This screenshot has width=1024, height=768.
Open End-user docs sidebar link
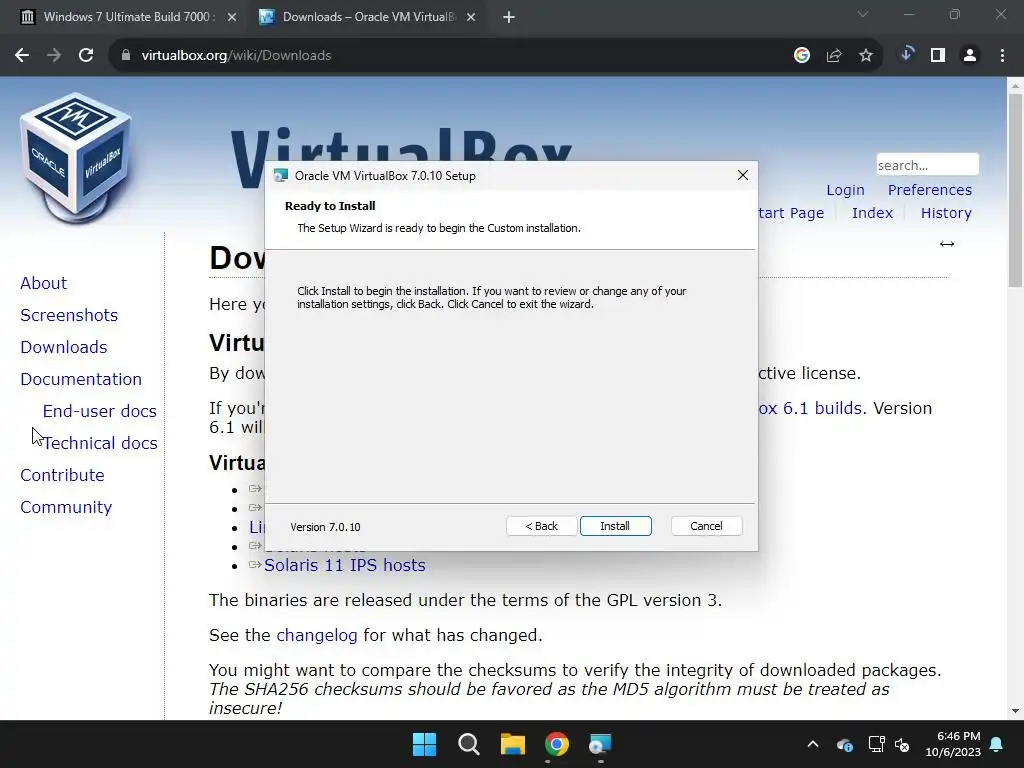(99, 411)
